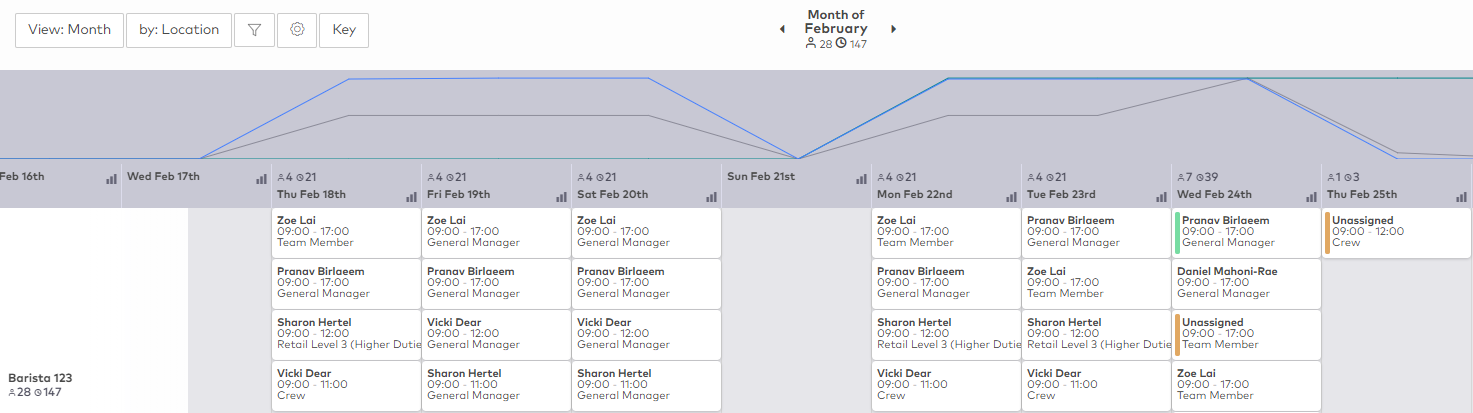Select Zoe Lai's shift on Thu Feb 18th
Image resolution: width=1473 pixels, height=413 pixels.
346,232
